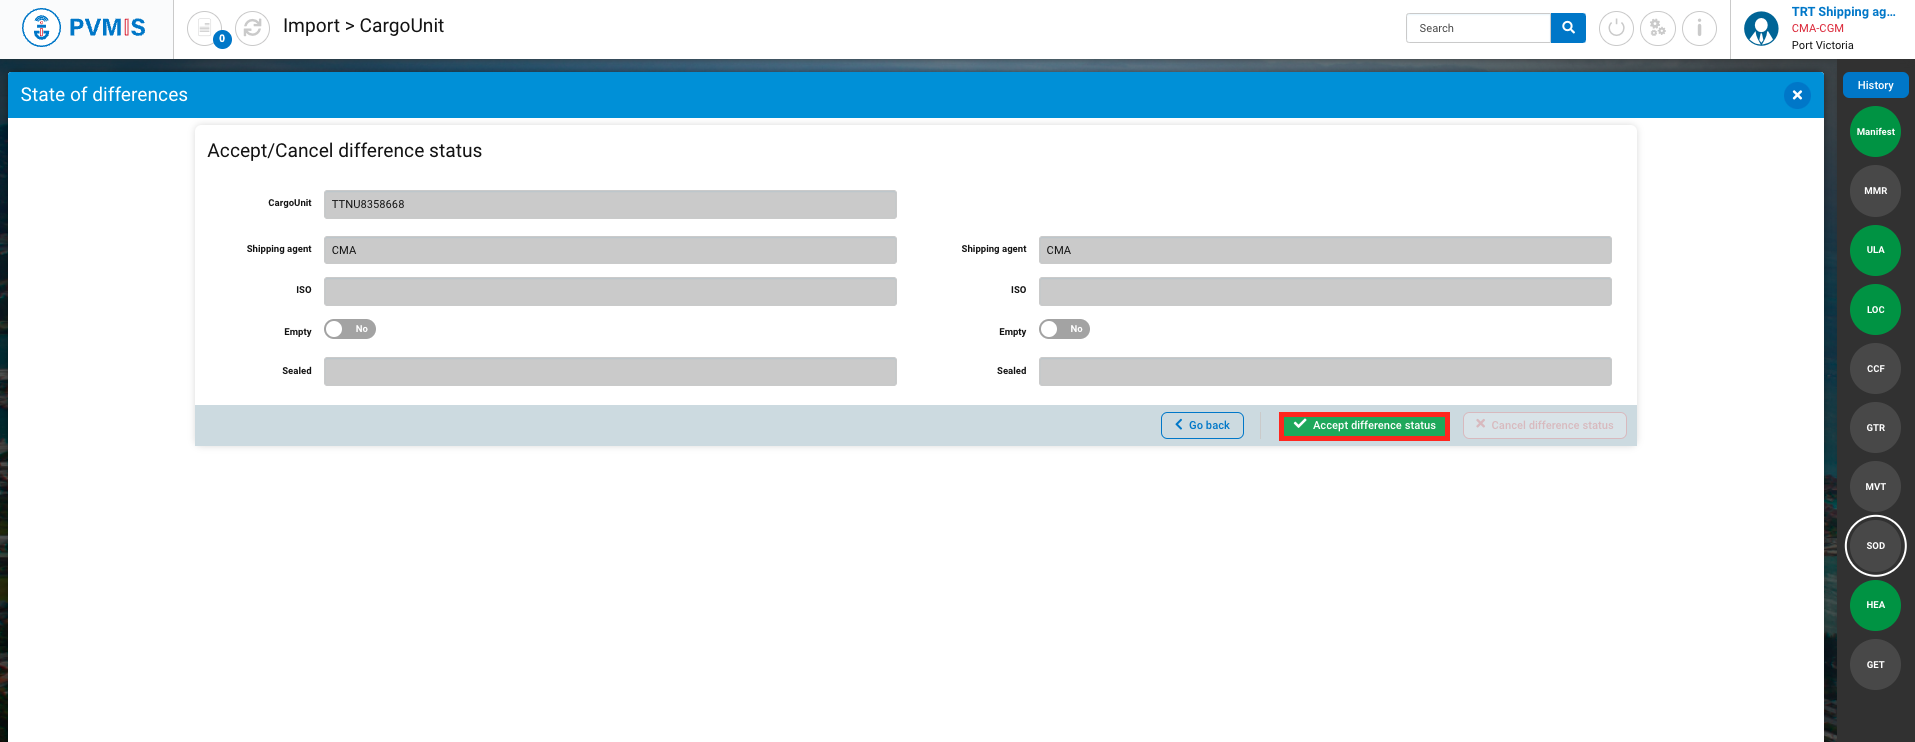
Task: Open the documents icon with 0 badge
Action: 205,28
